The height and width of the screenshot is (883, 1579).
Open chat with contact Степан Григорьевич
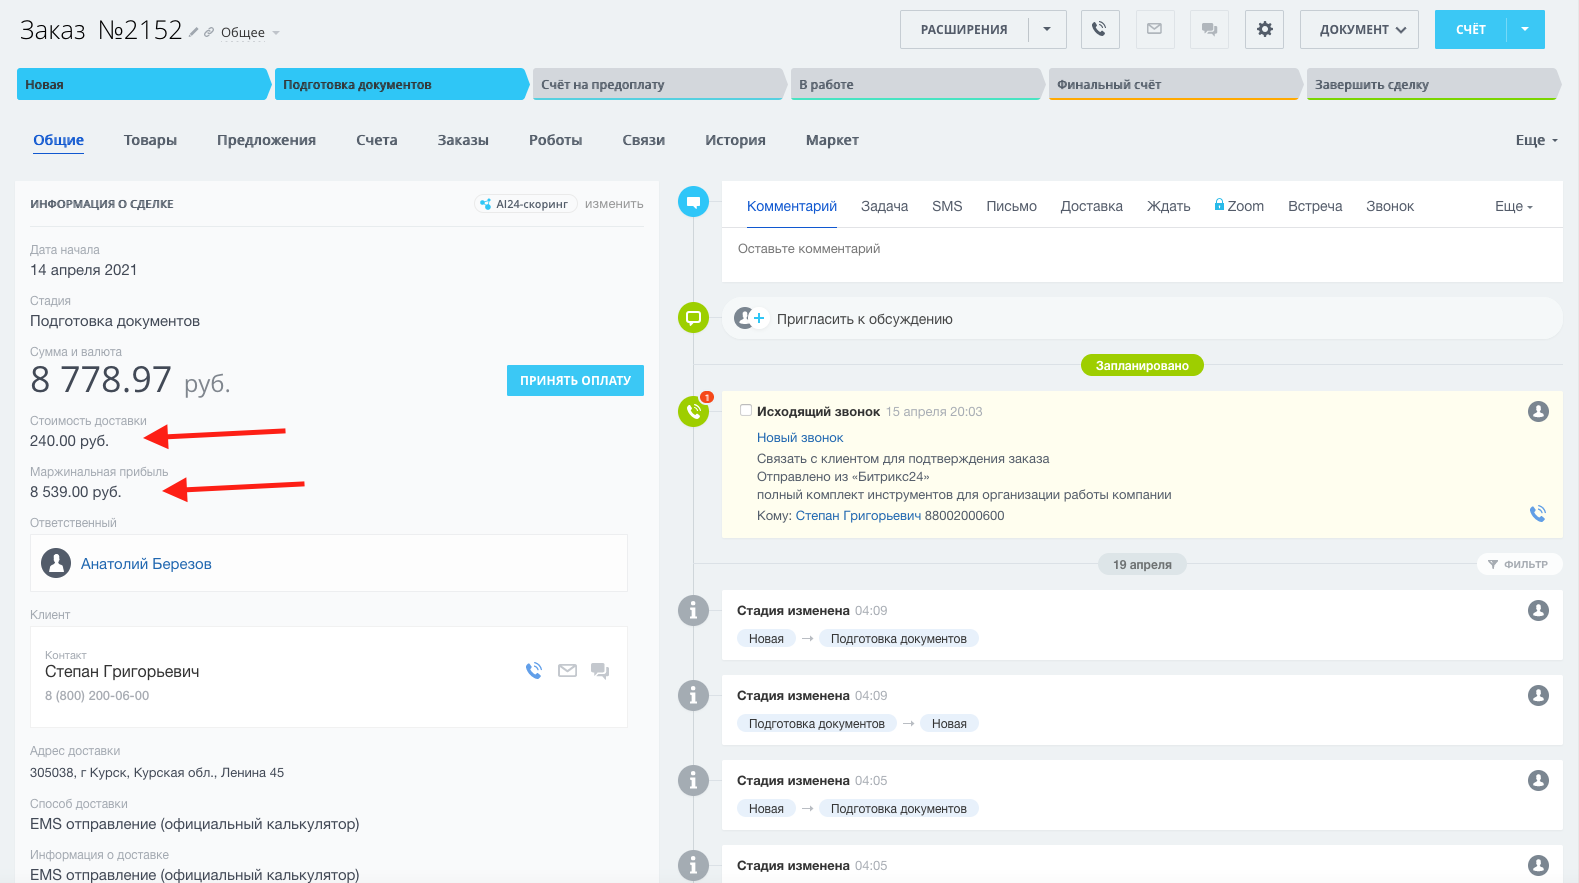tap(600, 671)
